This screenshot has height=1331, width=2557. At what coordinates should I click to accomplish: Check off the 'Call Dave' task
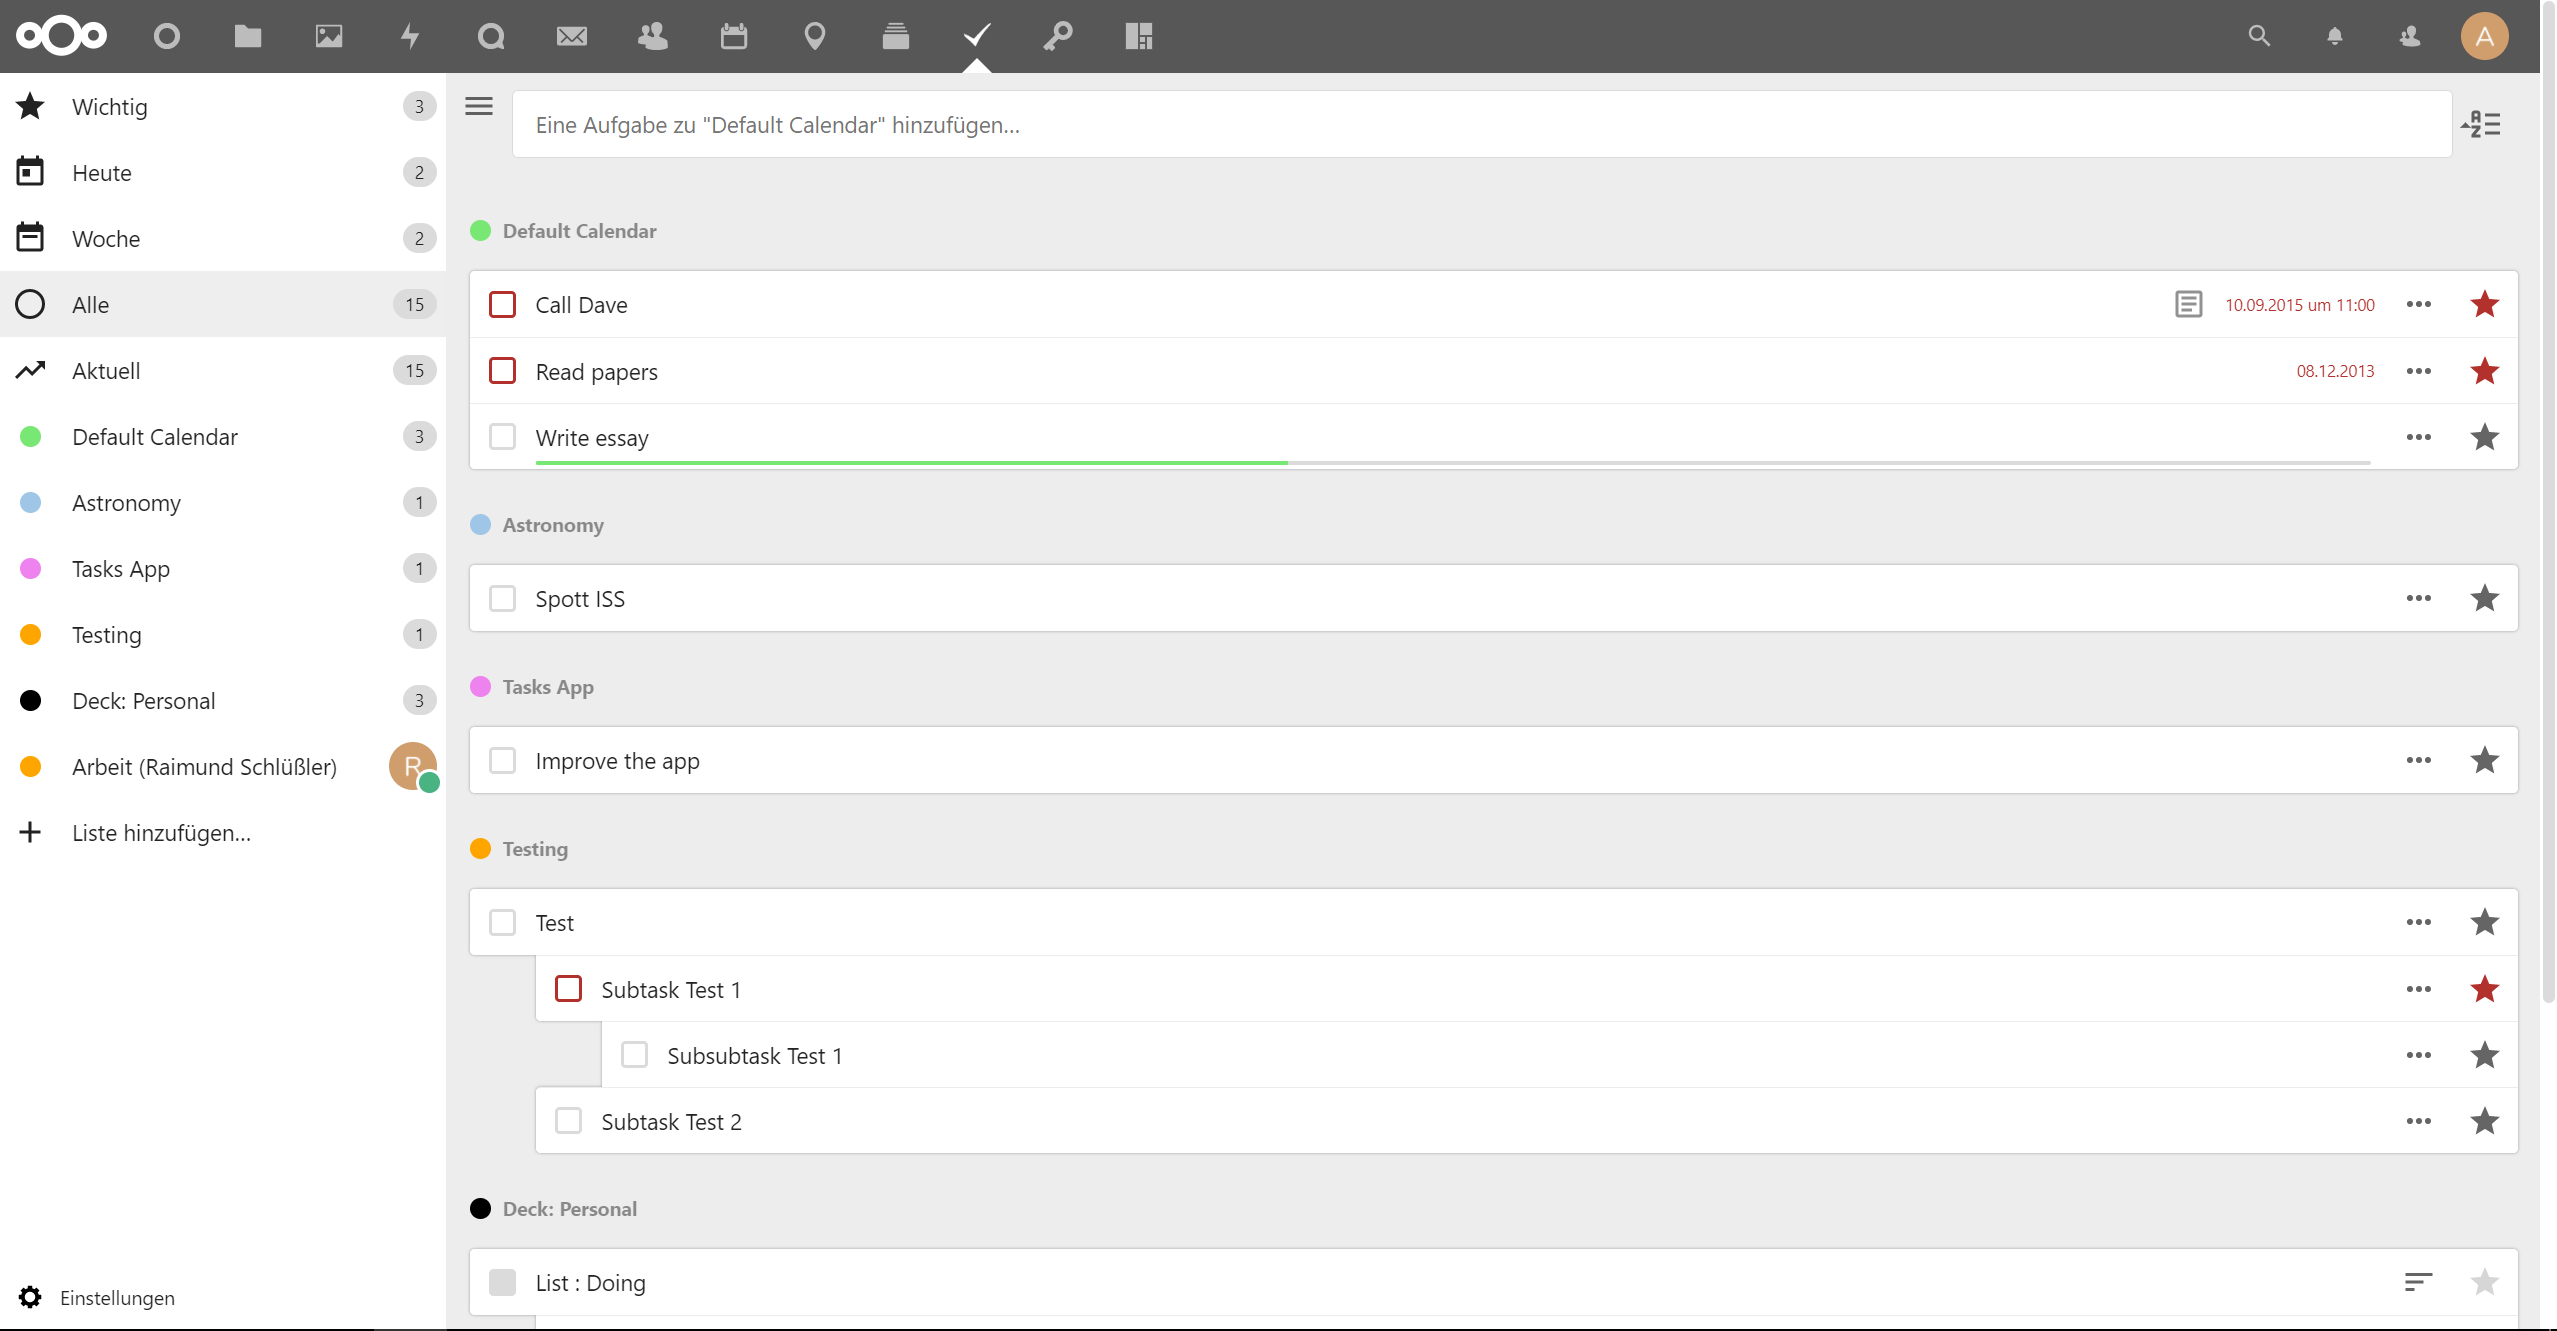504,304
